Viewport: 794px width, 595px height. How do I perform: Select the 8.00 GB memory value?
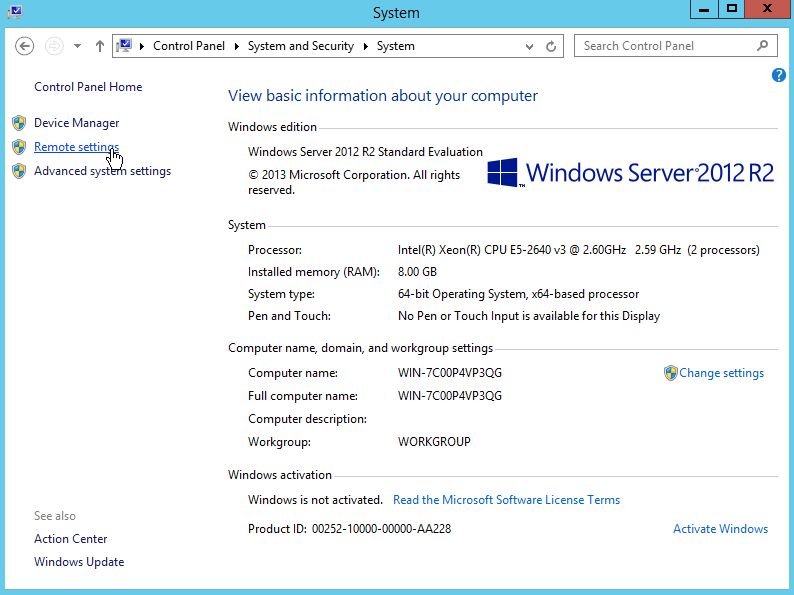pos(417,272)
